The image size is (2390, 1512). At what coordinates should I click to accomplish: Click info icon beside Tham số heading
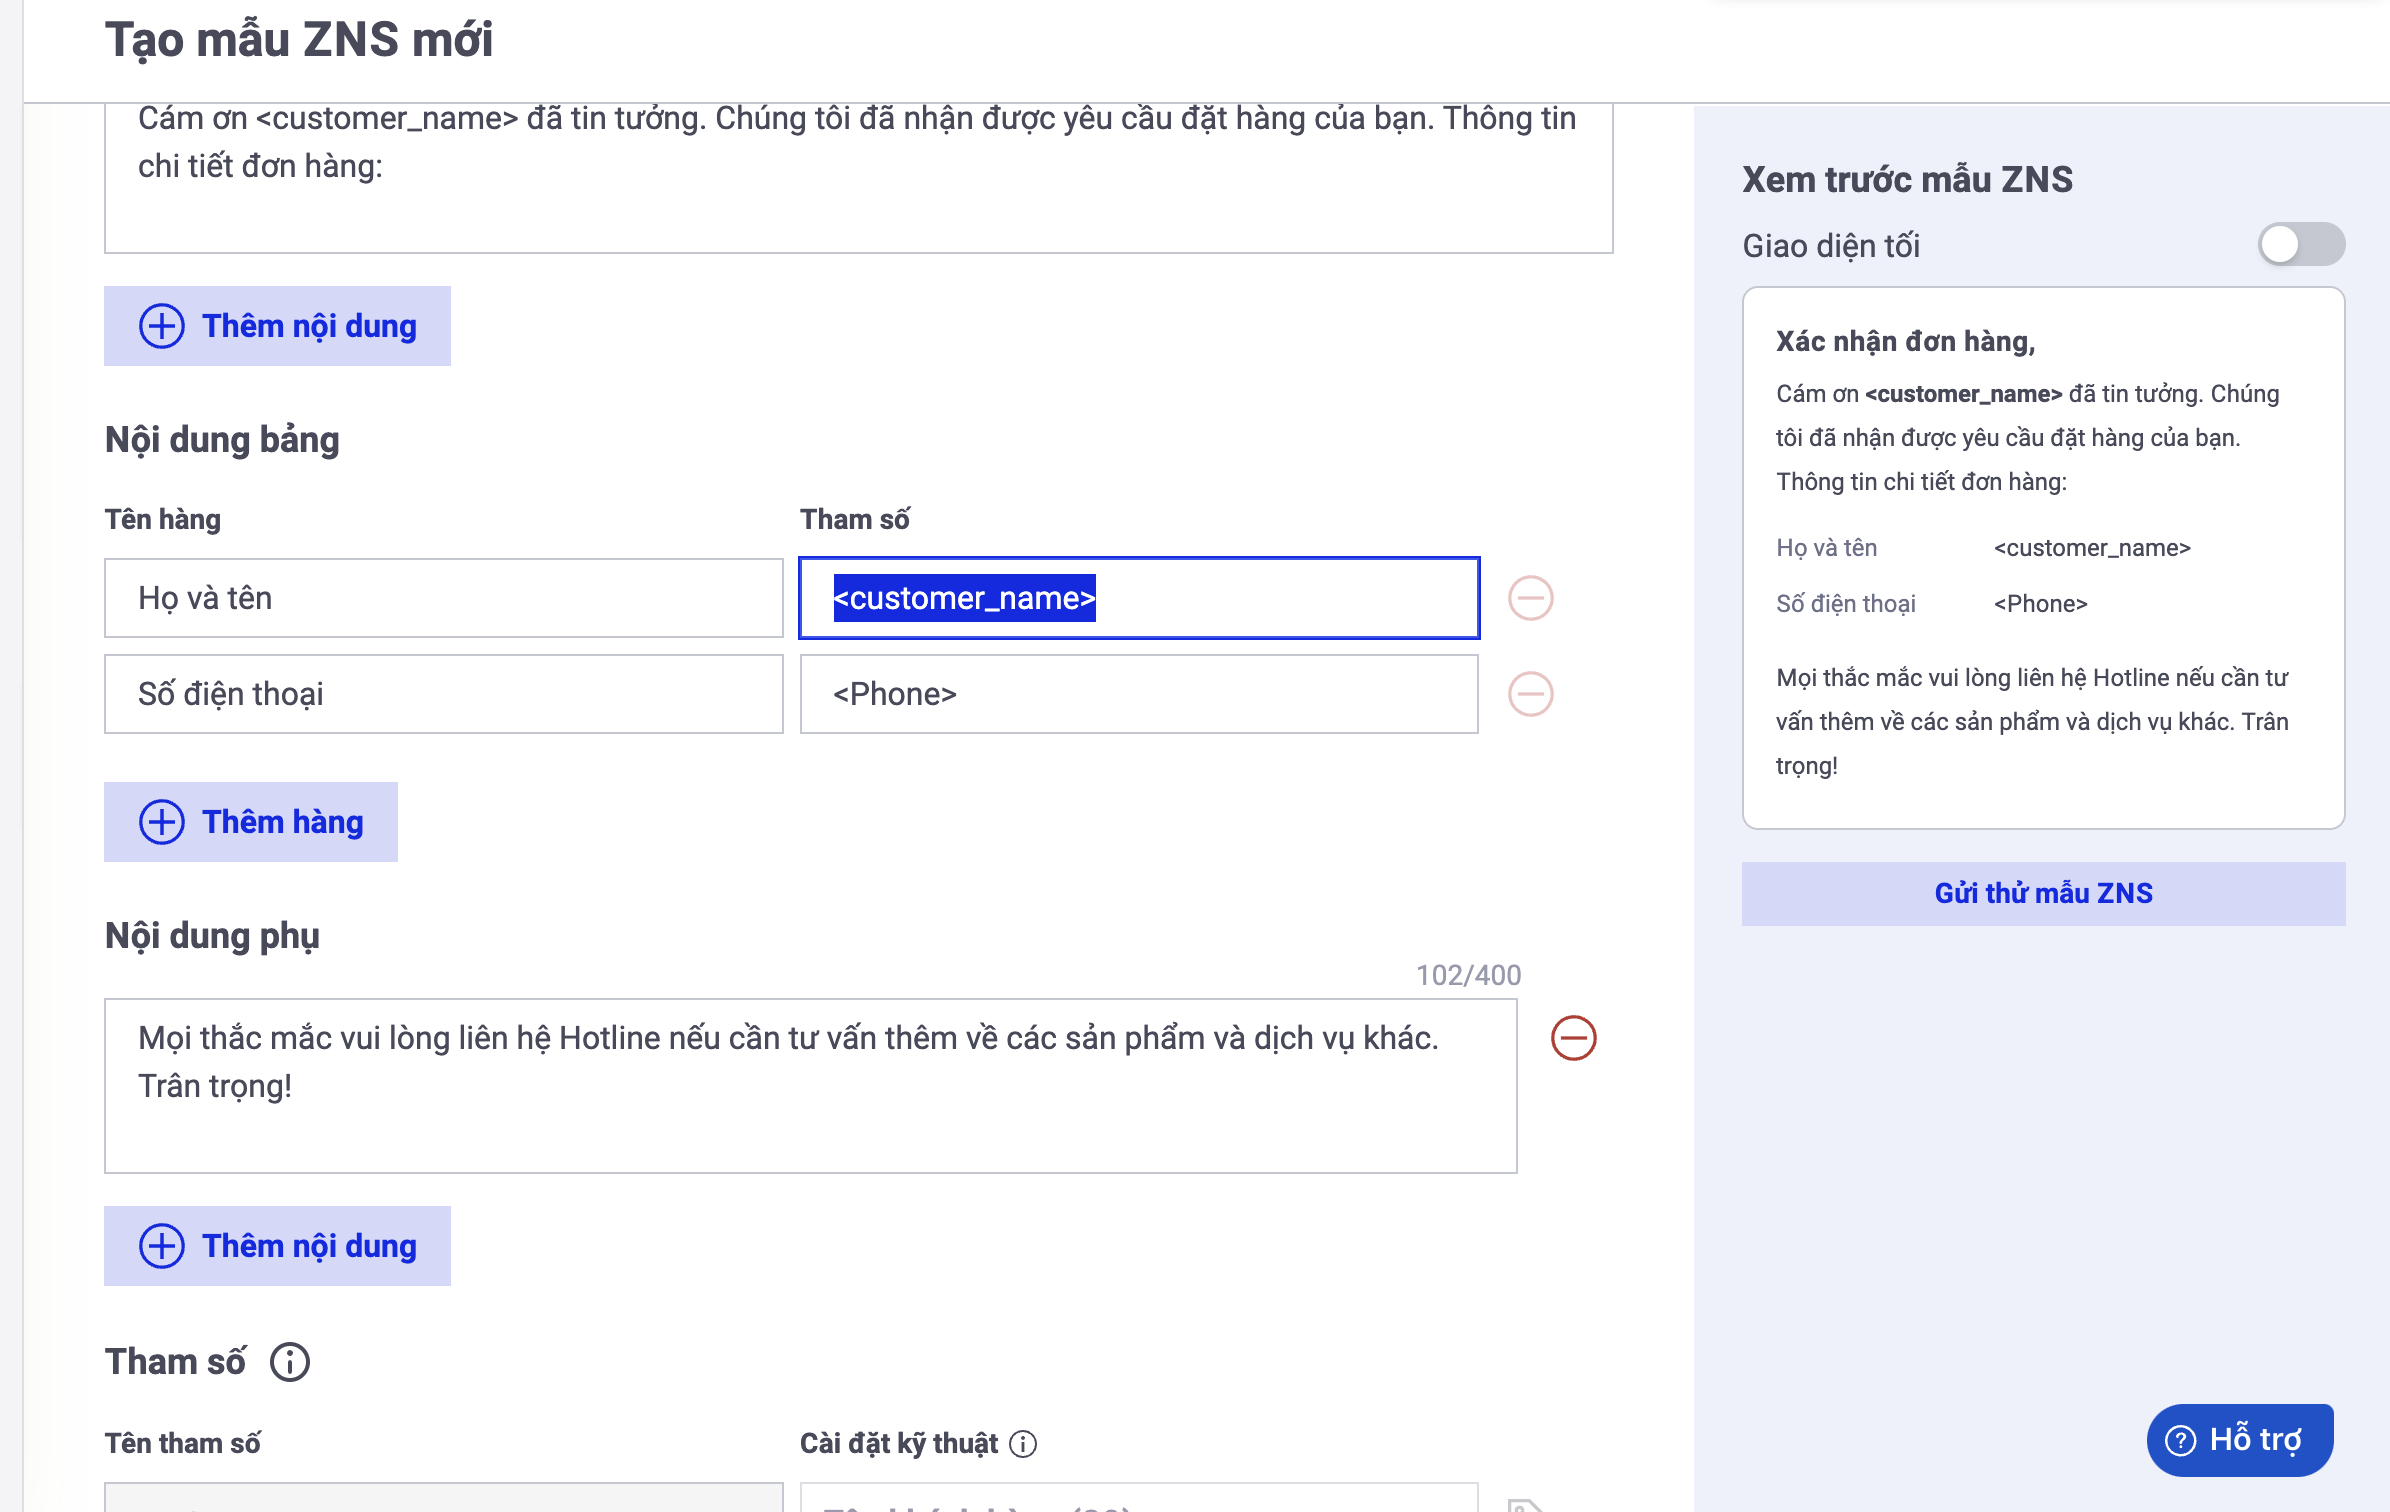[x=290, y=1362]
